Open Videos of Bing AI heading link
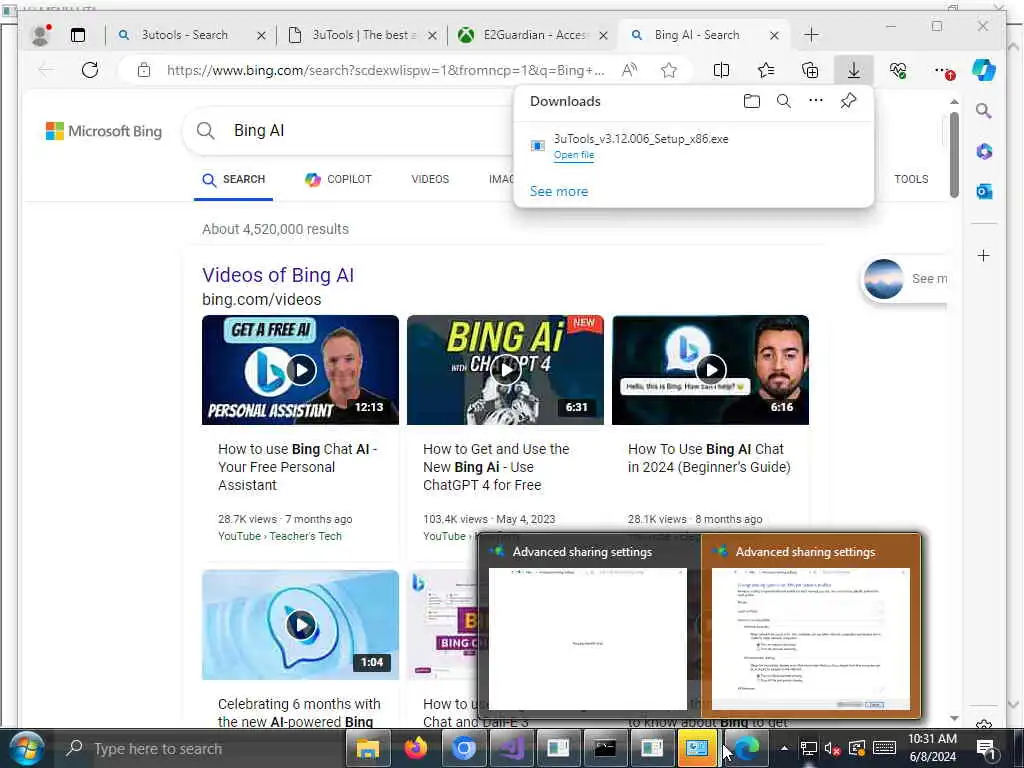1024x768 pixels. [278, 275]
